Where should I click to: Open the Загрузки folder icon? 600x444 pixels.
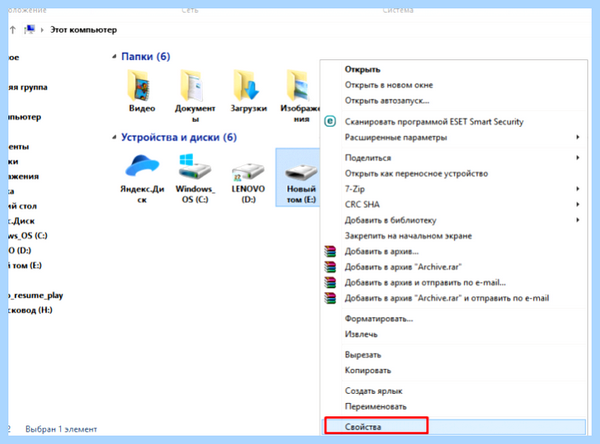coord(247,86)
